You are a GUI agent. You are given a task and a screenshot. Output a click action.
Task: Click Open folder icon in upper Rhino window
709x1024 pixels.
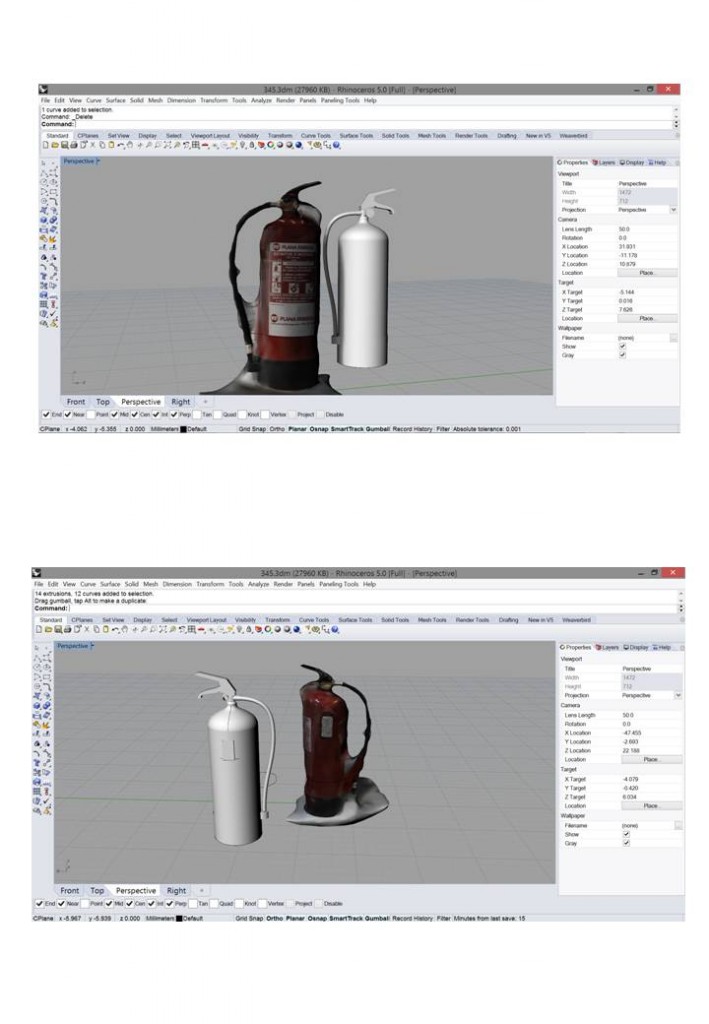point(55,145)
